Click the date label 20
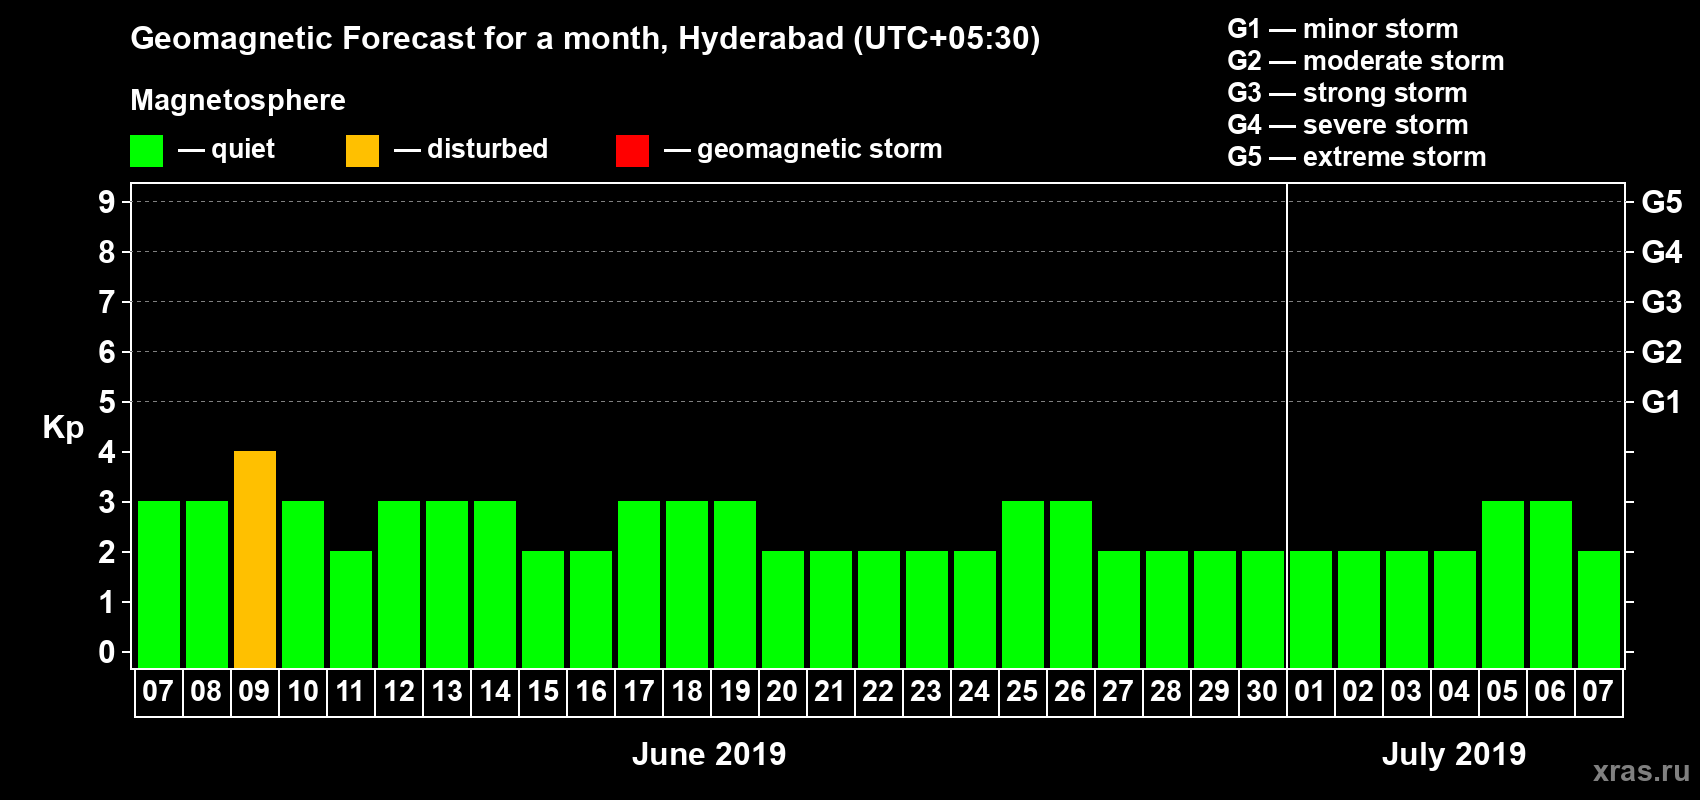Viewport: 1700px width, 800px height. pos(782,692)
